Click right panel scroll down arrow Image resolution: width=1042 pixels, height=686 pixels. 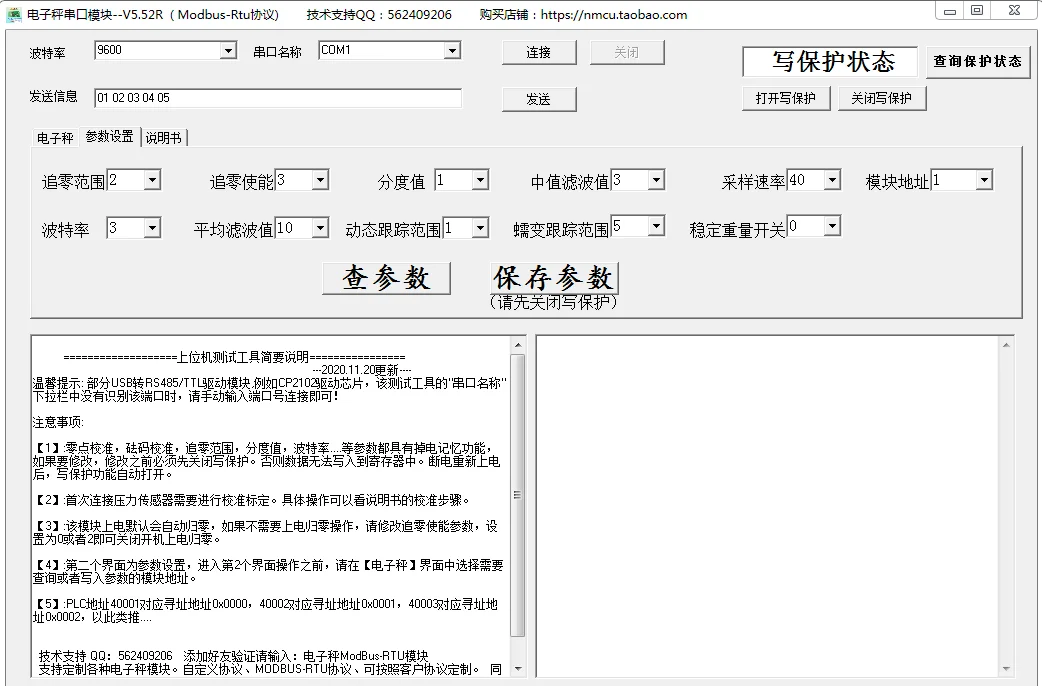tap(1006, 669)
